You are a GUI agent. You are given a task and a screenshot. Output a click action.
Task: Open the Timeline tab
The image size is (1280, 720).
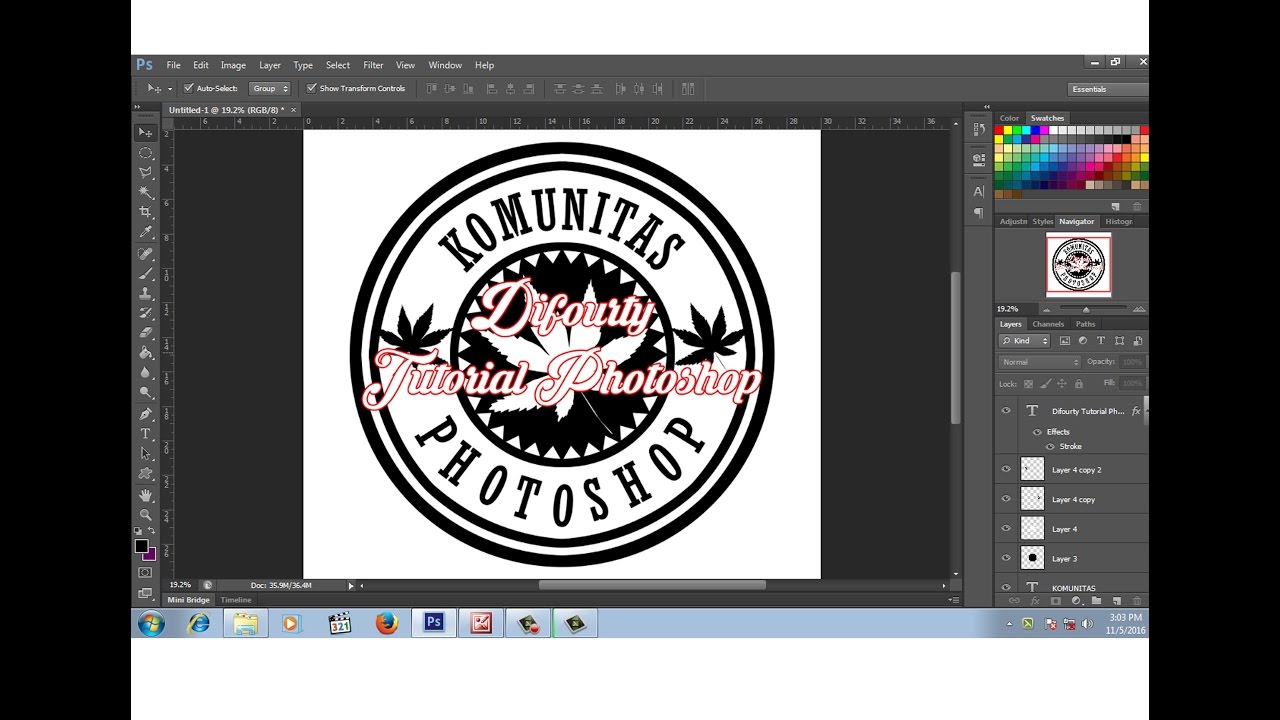coord(236,600)
